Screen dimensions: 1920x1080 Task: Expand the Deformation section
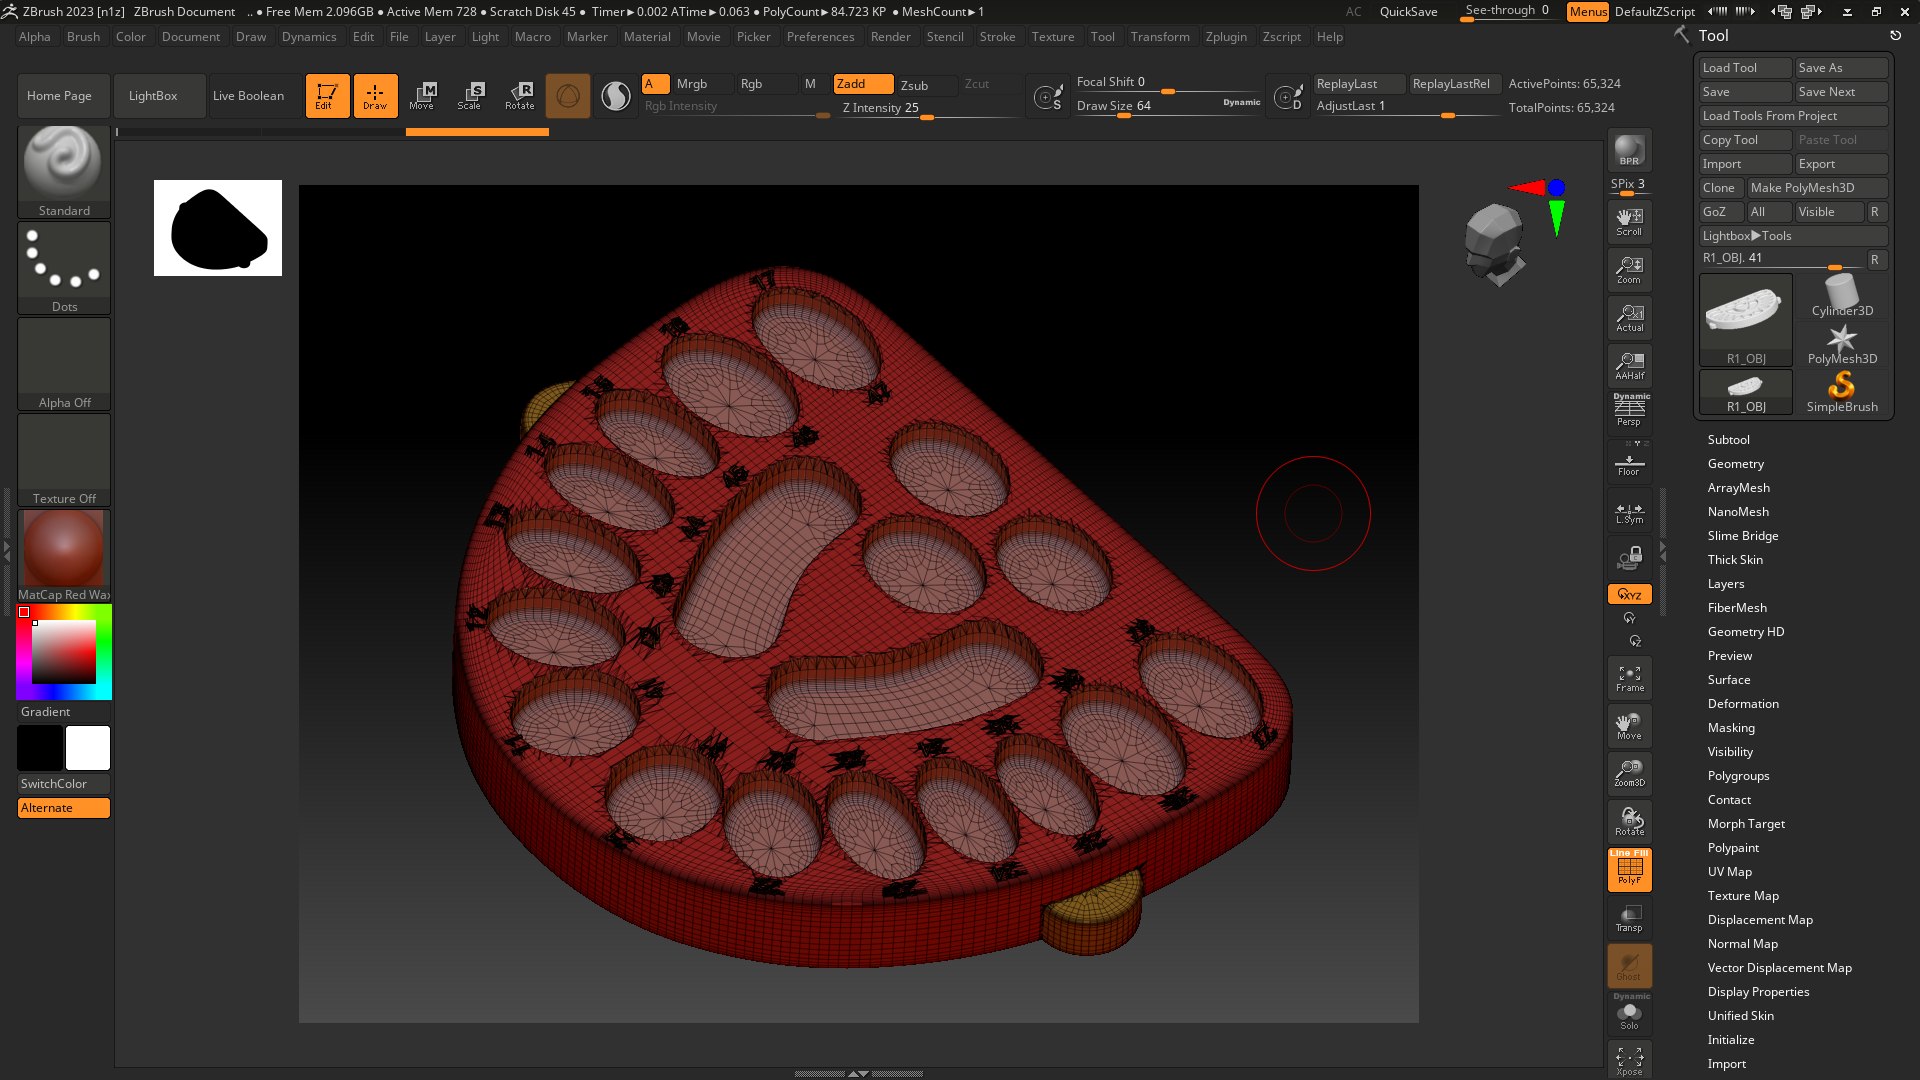[x=1743, y=704]
